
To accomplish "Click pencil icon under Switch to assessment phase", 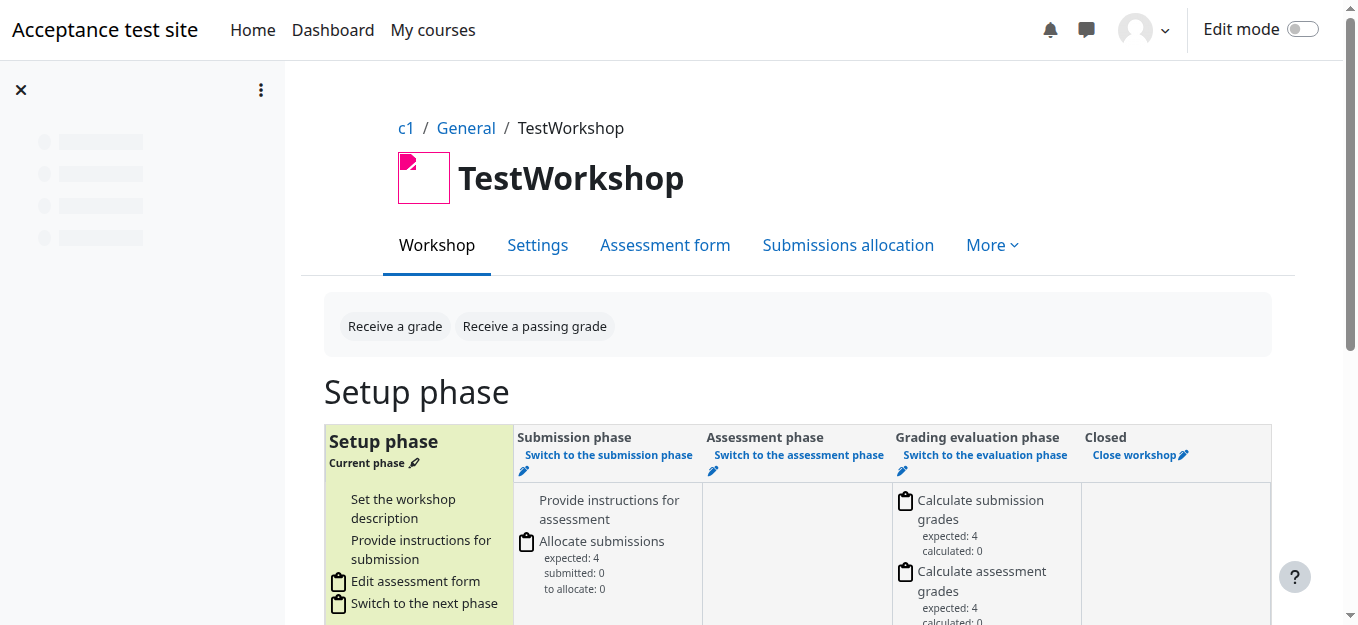I will 713,471.
